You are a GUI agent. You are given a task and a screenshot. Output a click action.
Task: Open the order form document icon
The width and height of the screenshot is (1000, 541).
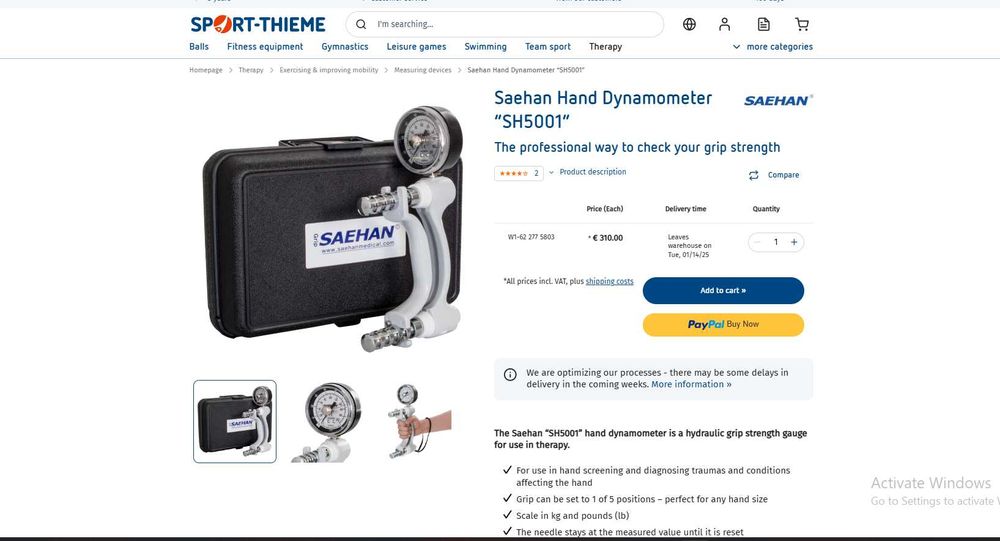pyautogui.click(x=763, y=24)
